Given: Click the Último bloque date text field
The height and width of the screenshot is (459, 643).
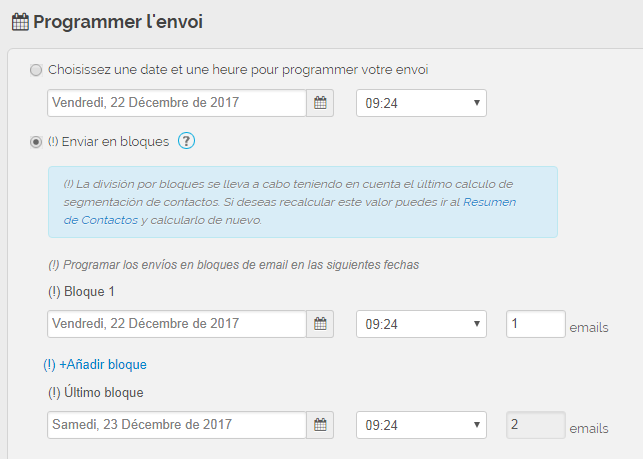Looking at the screenshot, I should click(x=176, y=425).
